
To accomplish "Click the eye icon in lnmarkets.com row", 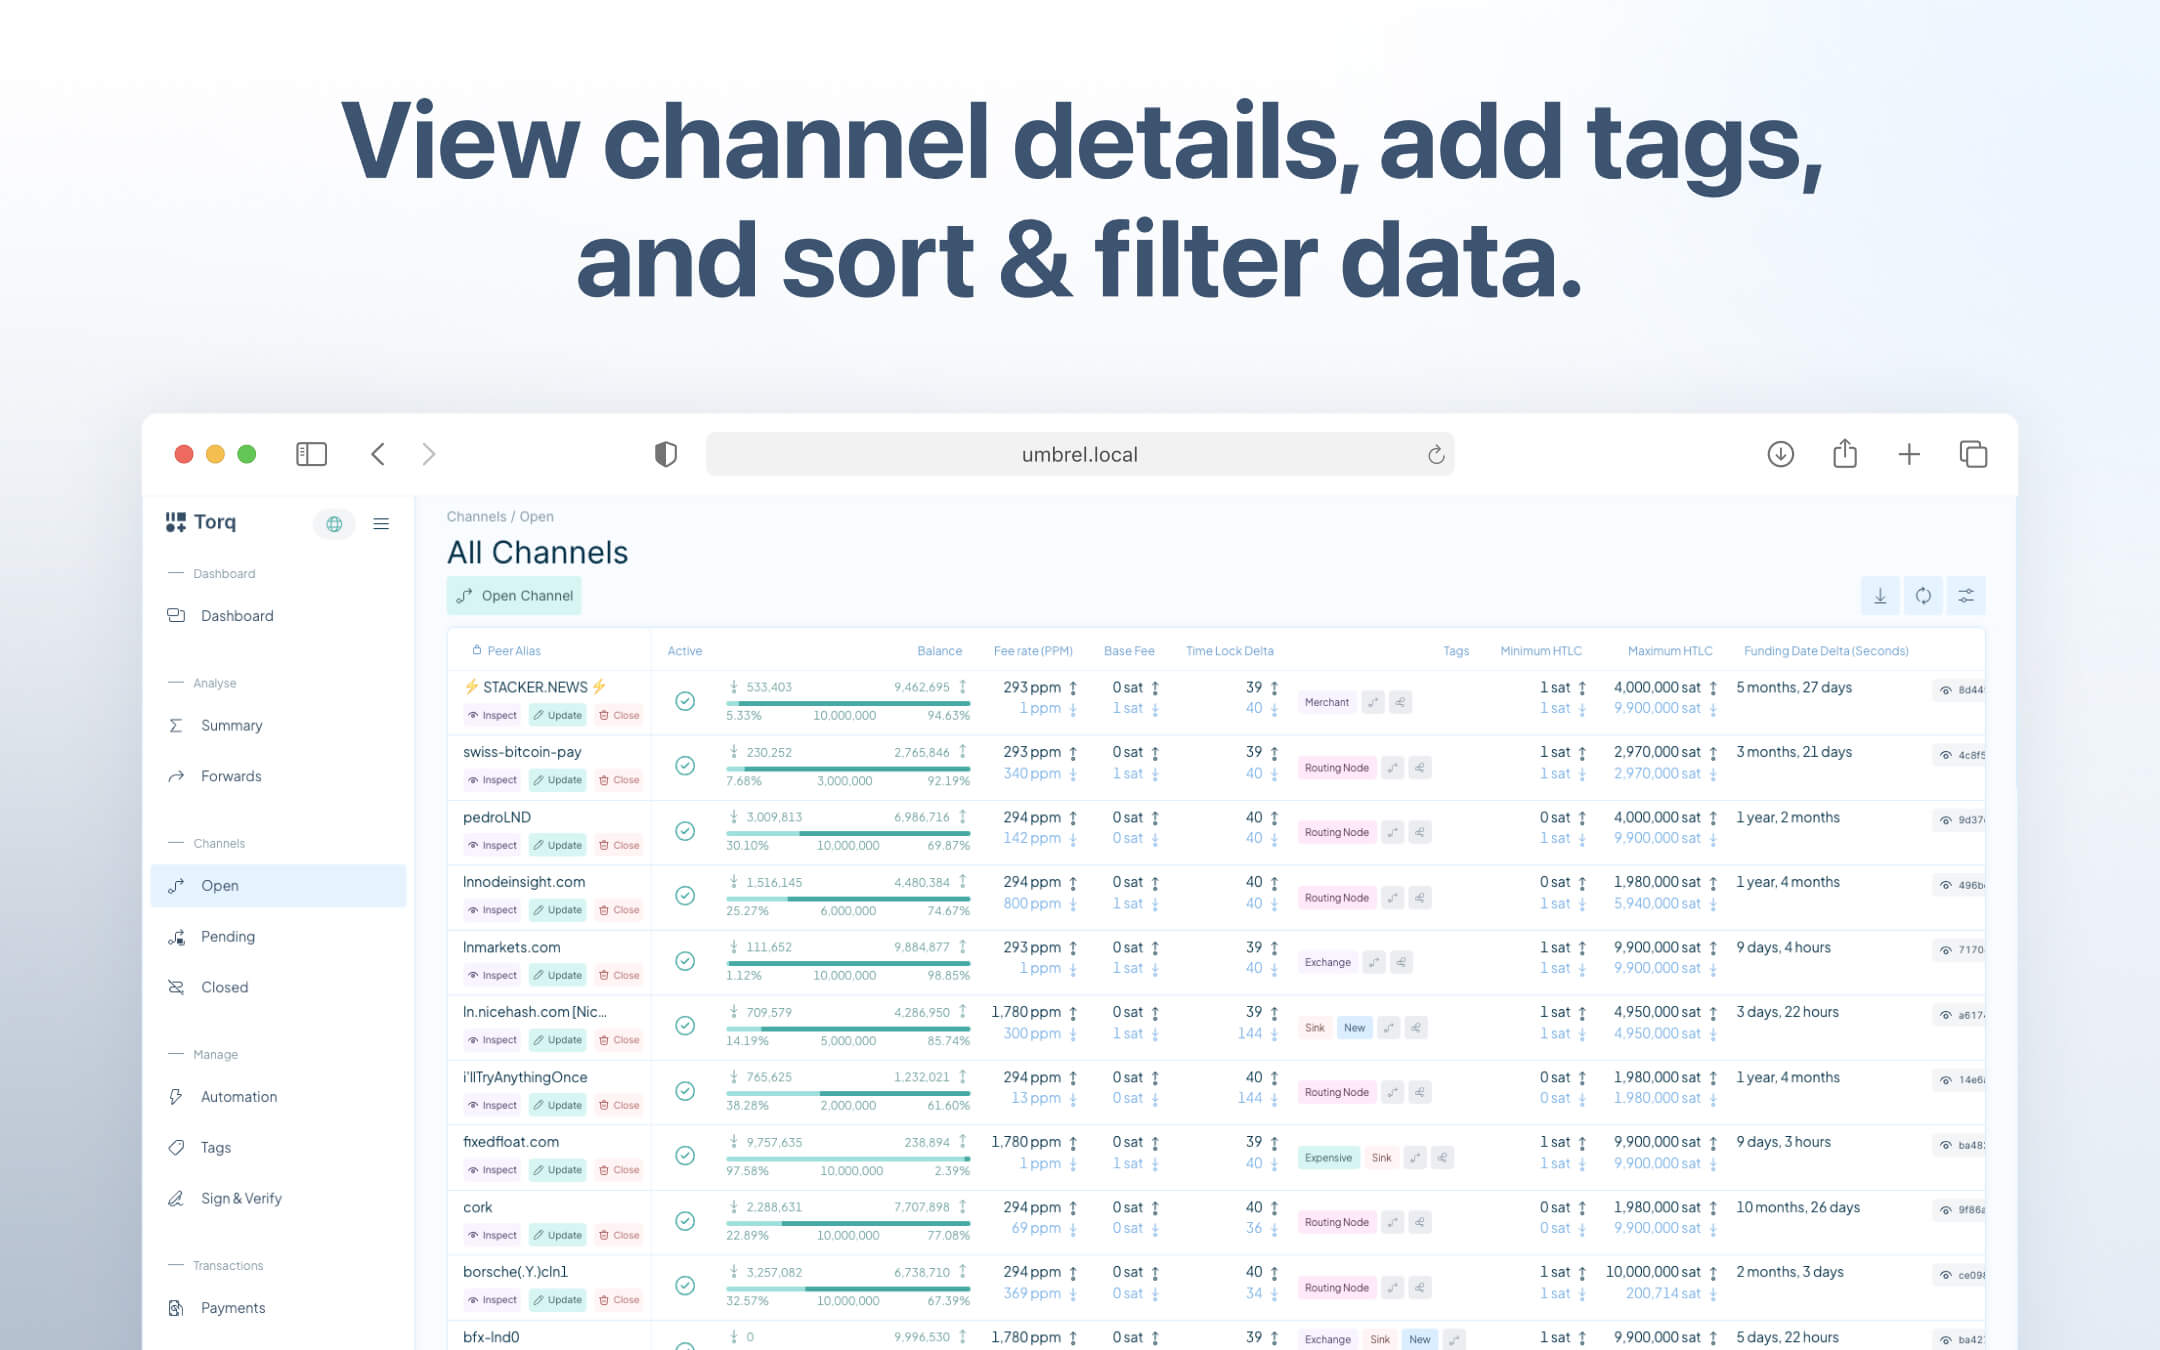I will tap(1946, 950).
